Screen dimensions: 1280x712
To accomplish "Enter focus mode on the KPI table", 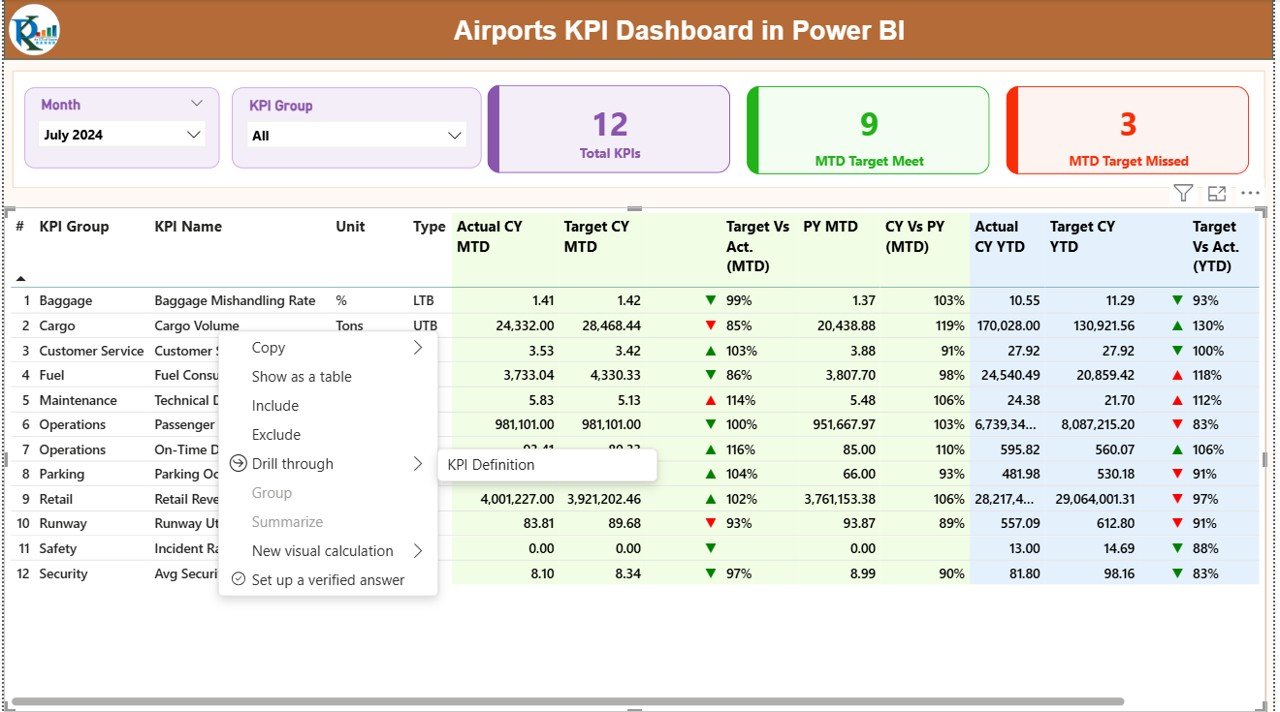I will coord(1216,193).
